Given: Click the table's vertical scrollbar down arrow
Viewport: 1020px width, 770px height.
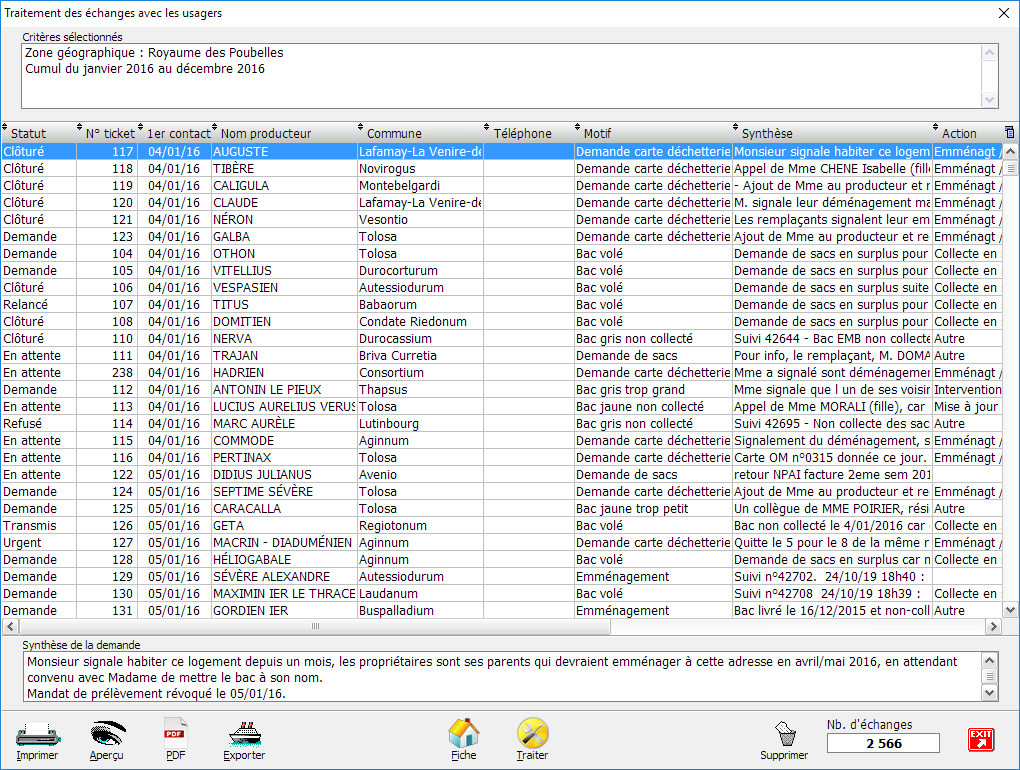Looking at the screenshot, I should pyautogui.click(x=1011, y=610).
